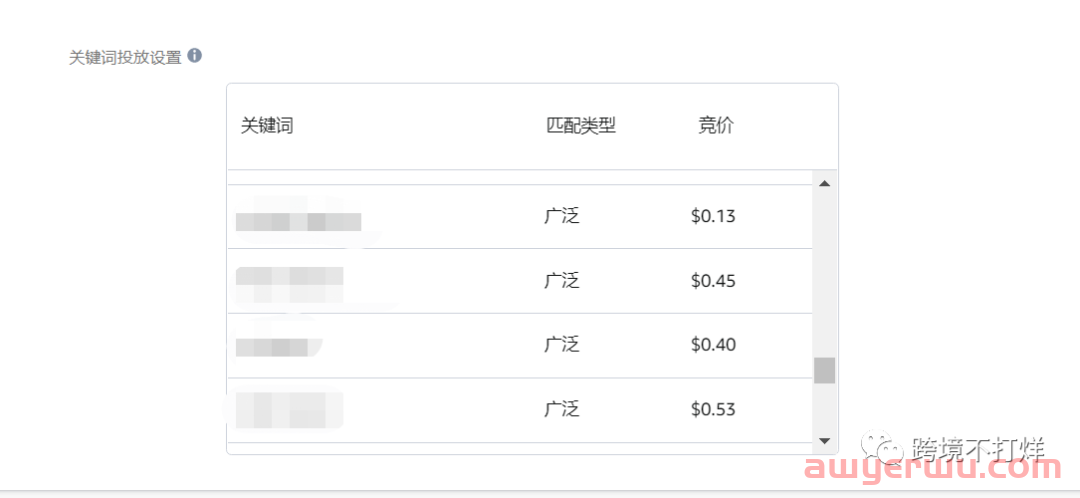Select 广泛 match type in $0.13 row
The height and width of the screenshot is (498, 1080).
[x=562, y=216]
